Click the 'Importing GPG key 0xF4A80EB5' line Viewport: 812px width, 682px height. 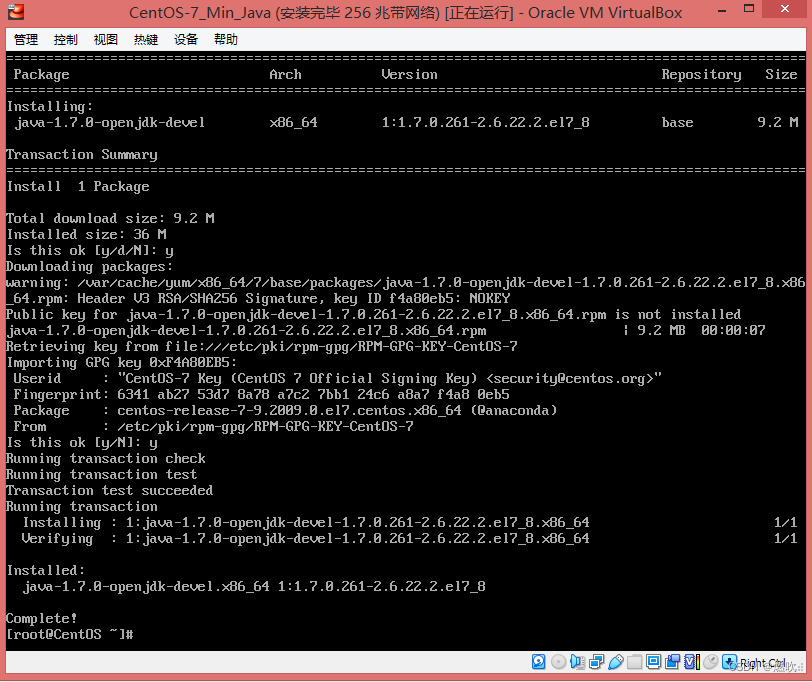(x=122, y=362)
